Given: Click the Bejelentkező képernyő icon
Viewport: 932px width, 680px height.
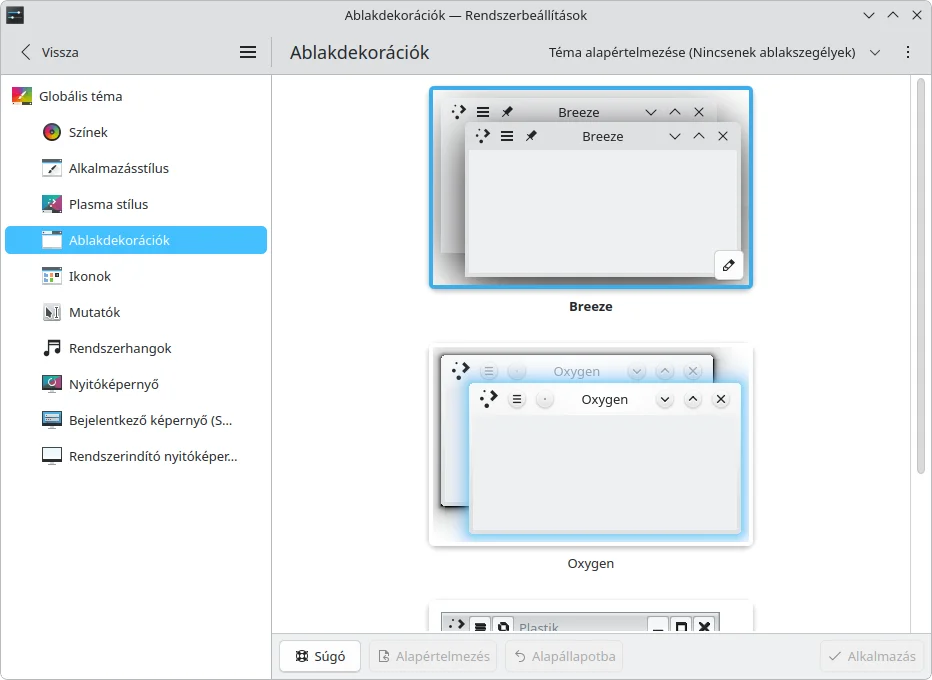Looking at the screenshot, I should [x=52, y=420].
